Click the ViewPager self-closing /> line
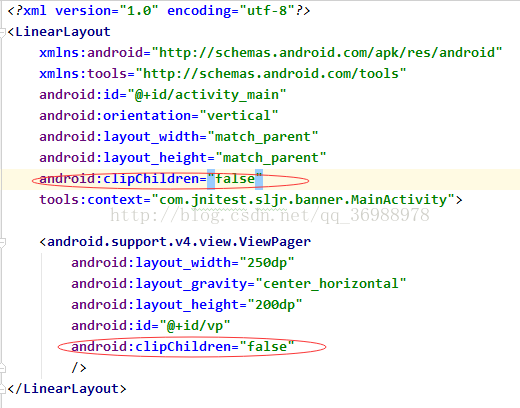520x408 pixels. point(79,368)
